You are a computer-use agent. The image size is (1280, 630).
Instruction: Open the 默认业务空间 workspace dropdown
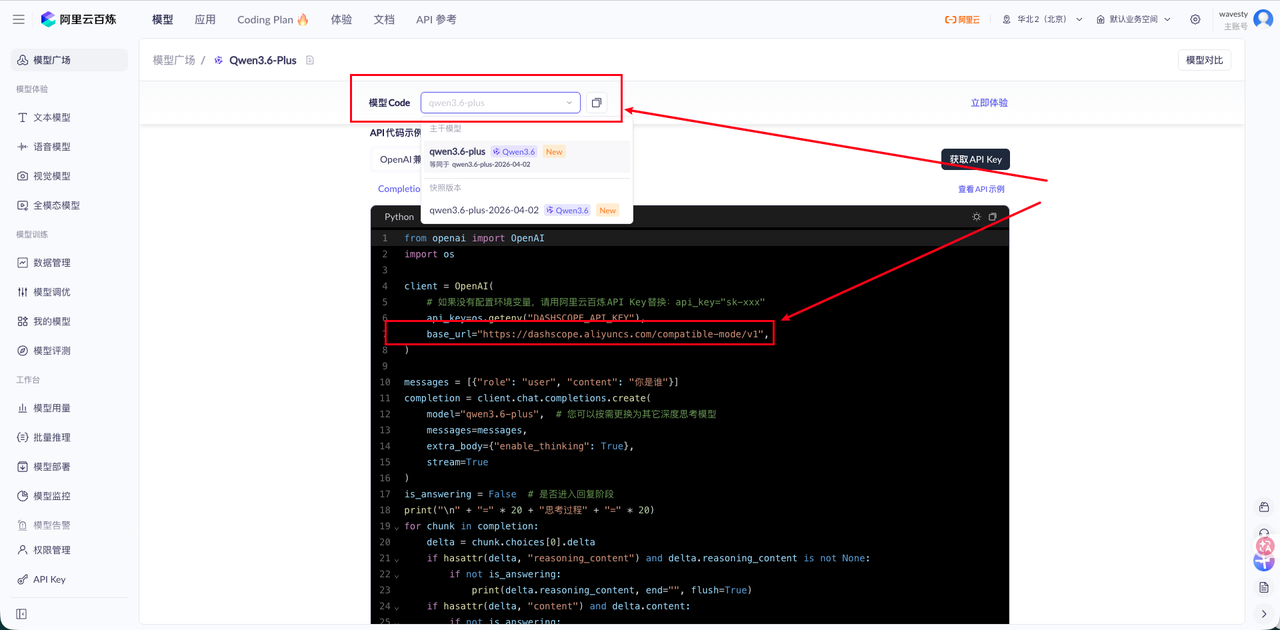tap(1133, 19)
